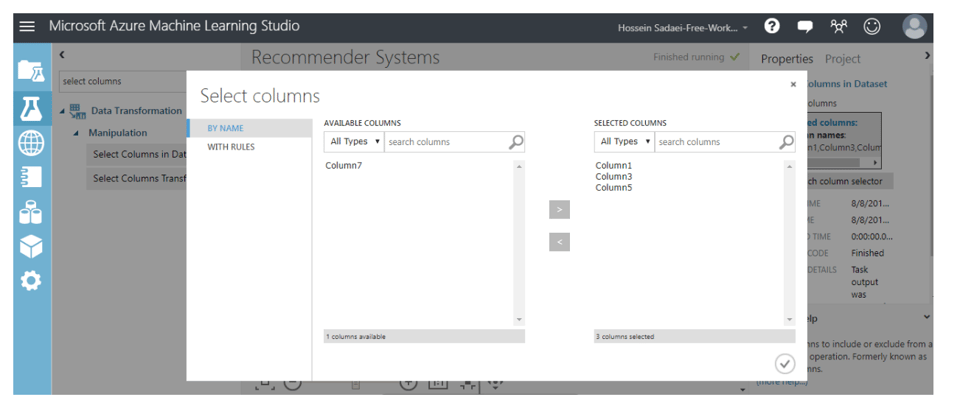
Task: Open the hamburger navigation menu
Action: click(x=27, y=27)
